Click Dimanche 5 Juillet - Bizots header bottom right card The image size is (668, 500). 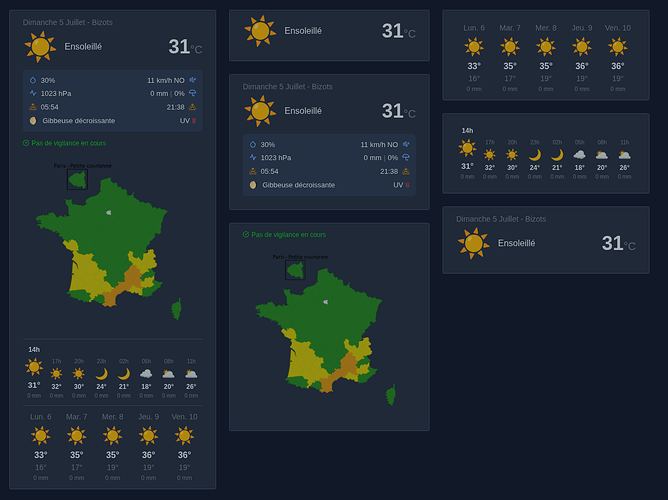click(x=501, y=219)
